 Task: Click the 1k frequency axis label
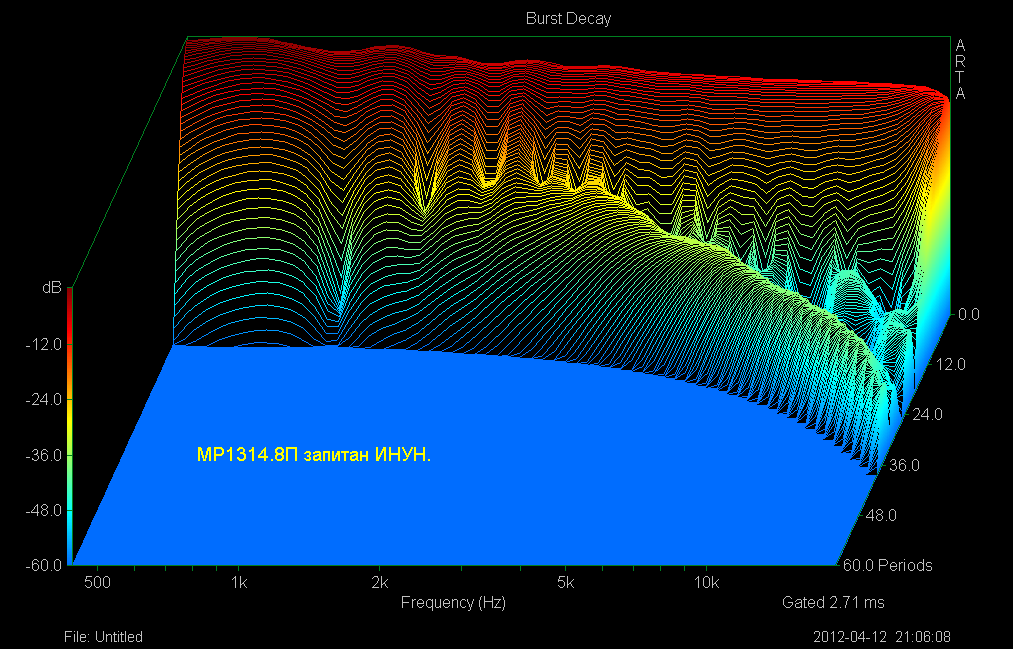(x=238, y=582)
